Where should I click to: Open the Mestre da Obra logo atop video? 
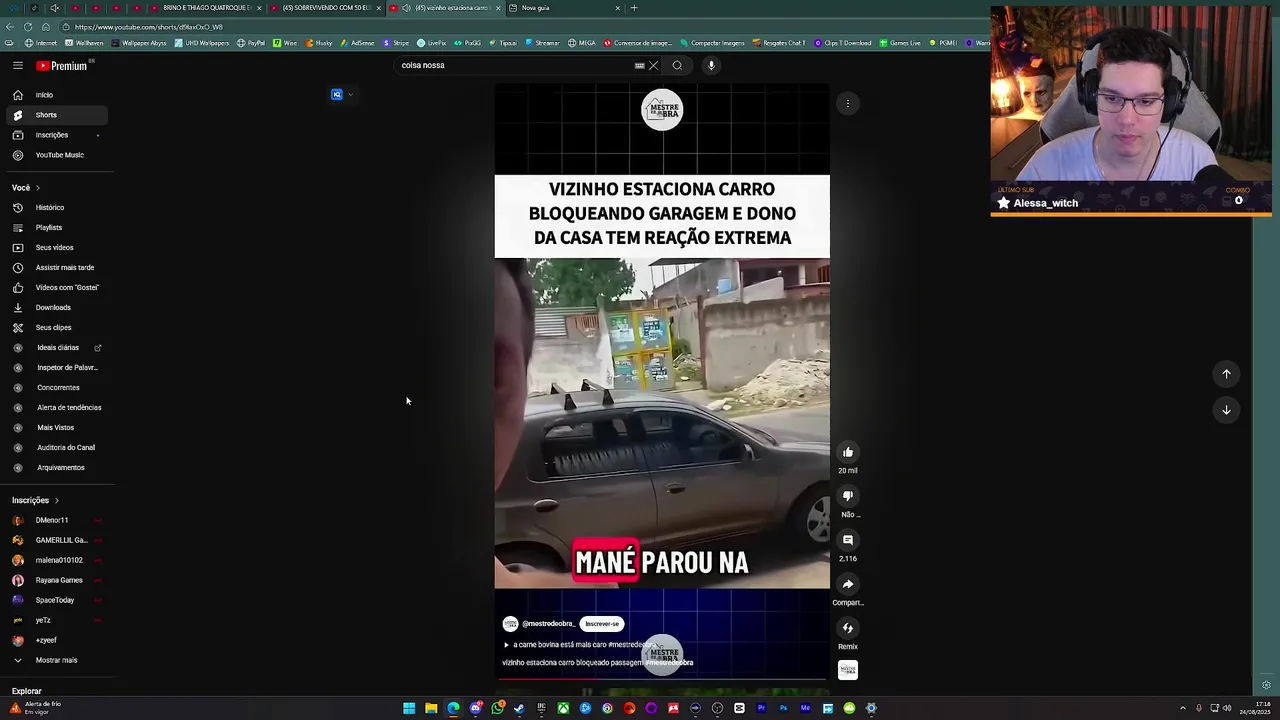click(x=662, y=109)
